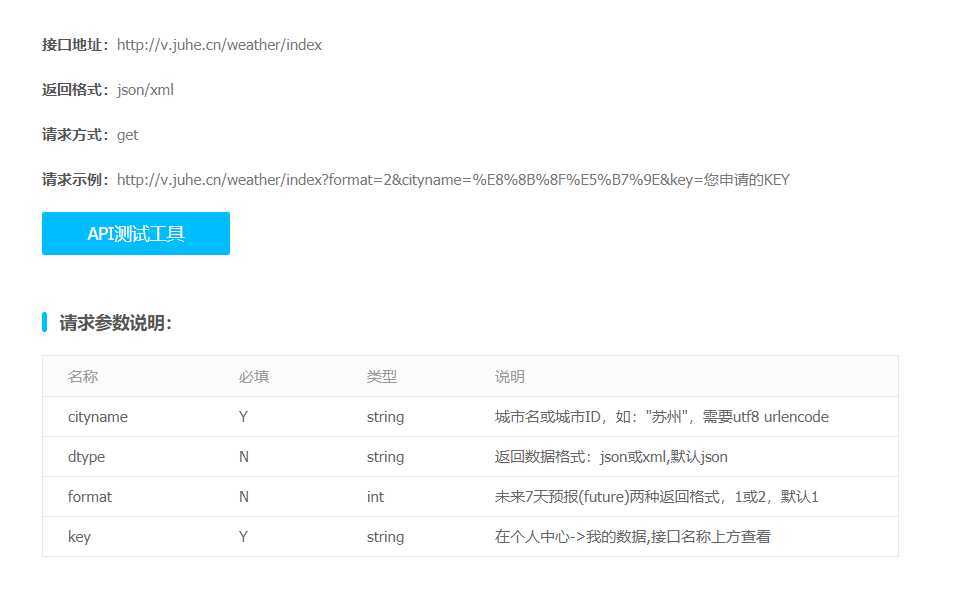
Task: Select the interface URL http://v.juhe.cn/weather/index
Action: [x=219, y=45]
